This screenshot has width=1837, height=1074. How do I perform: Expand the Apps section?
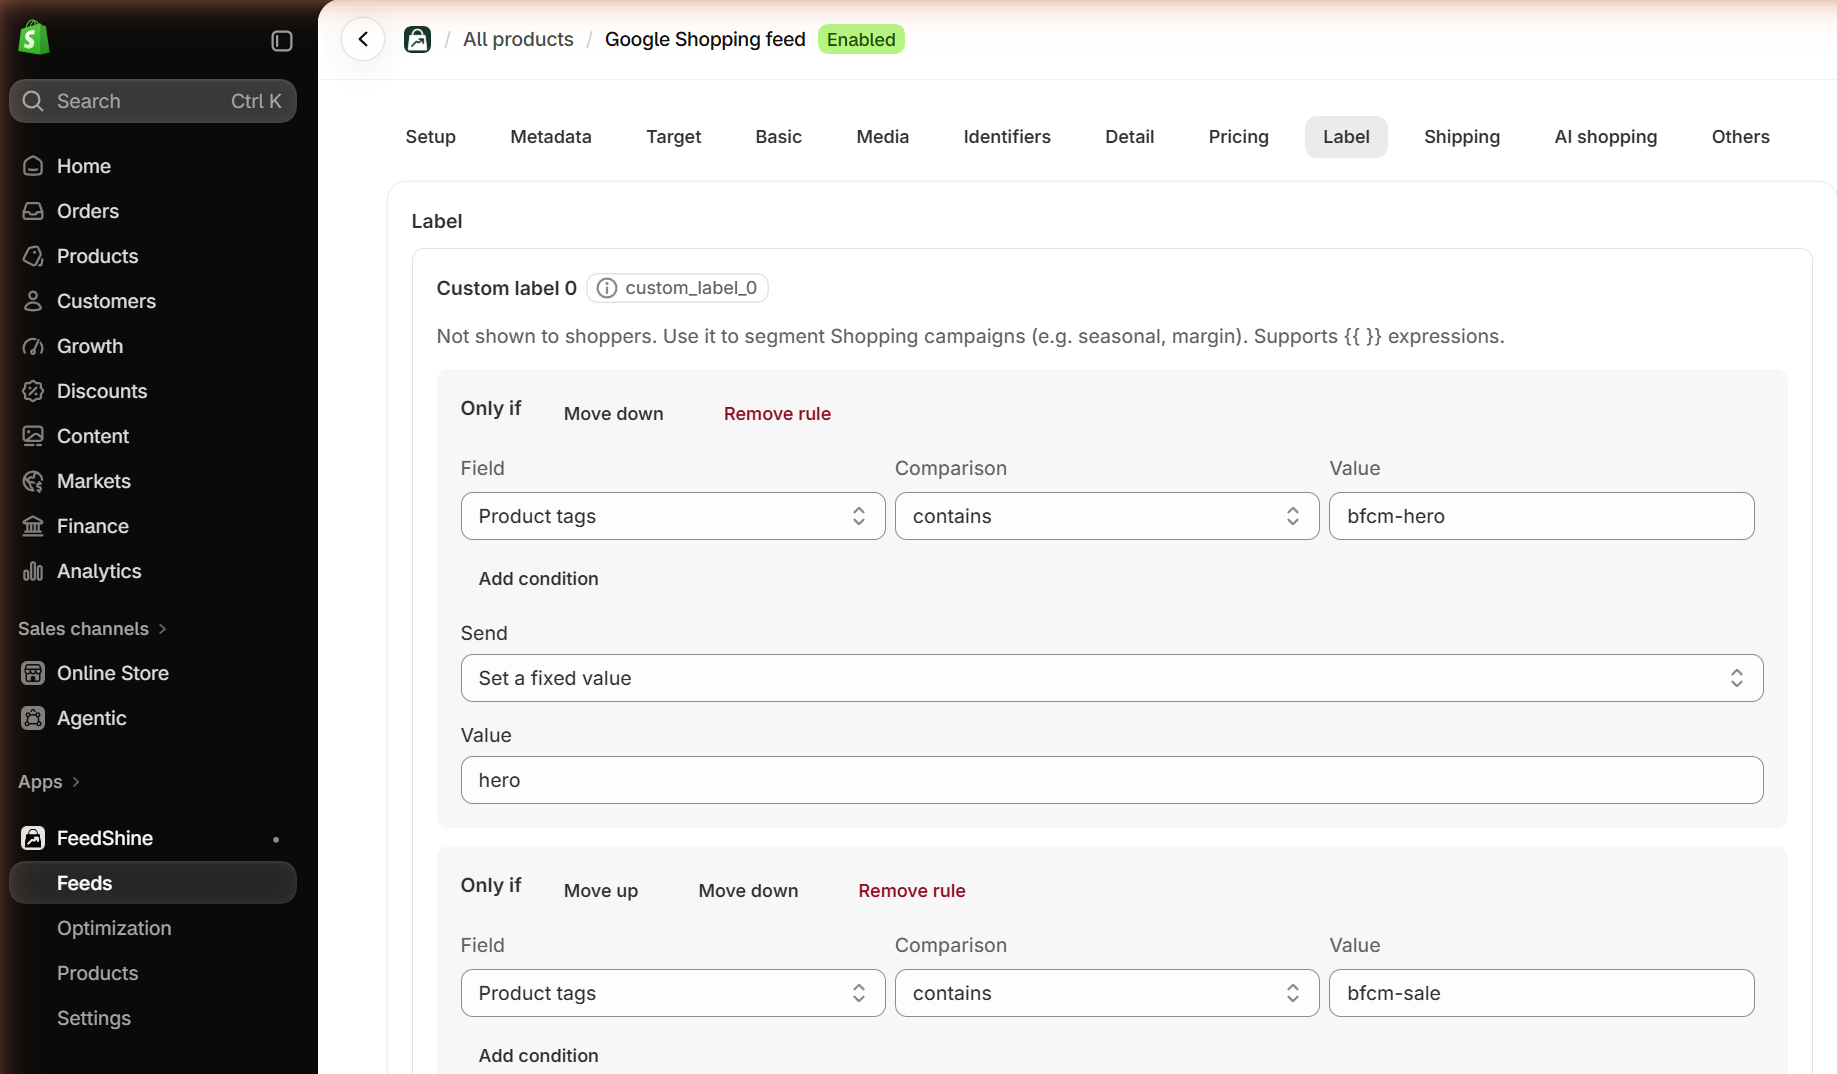tap(49, 782)
